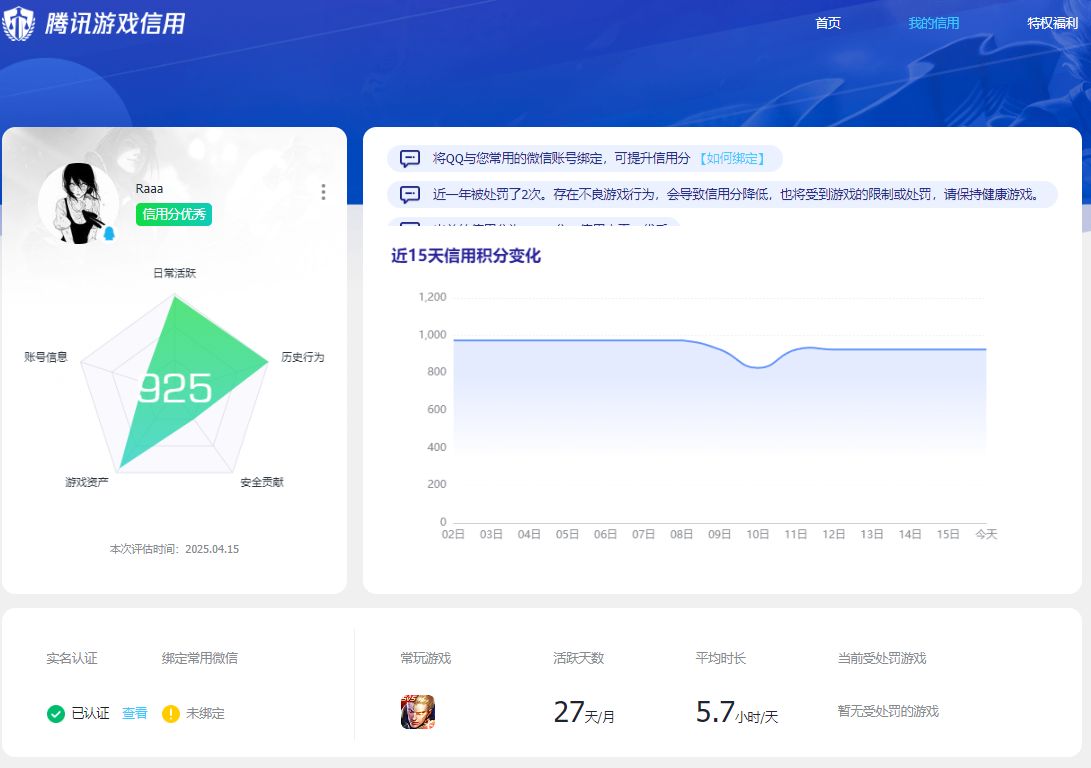The height and width of the screenshot is (768, 1091).
Task: Click the 活跃天数 label
Action: (578, 658)
